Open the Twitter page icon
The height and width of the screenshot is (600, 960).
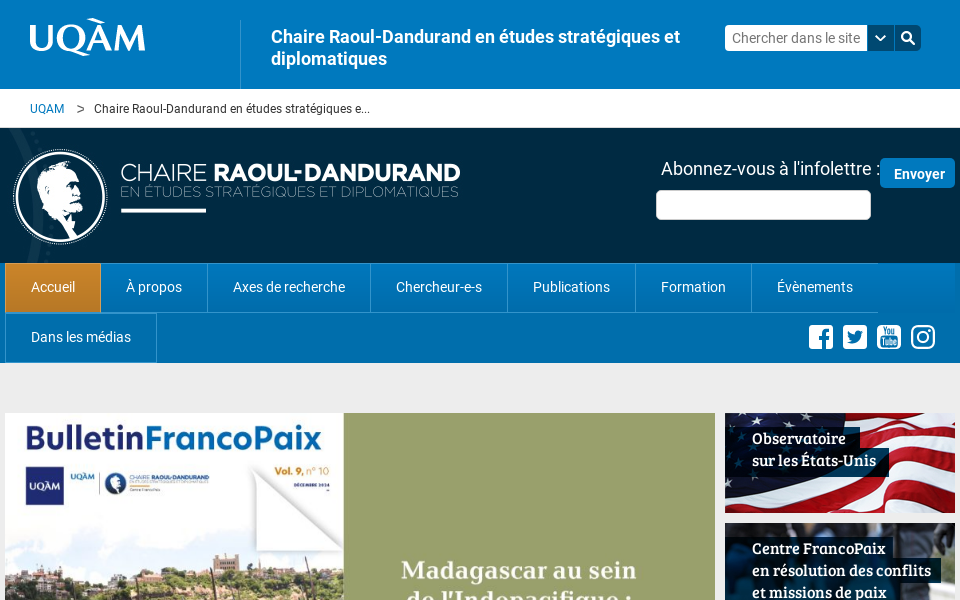(x=855, y=337)
